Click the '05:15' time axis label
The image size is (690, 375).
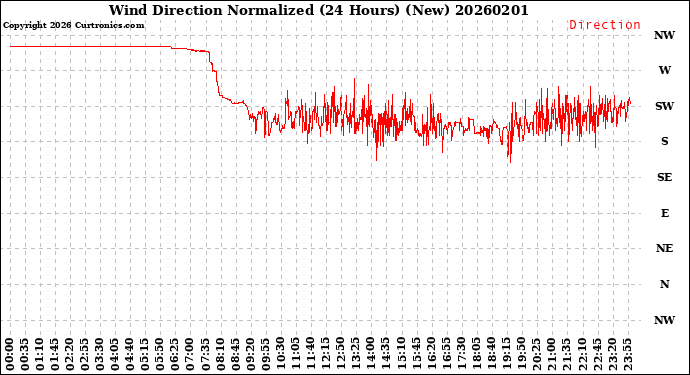point(145,355)
